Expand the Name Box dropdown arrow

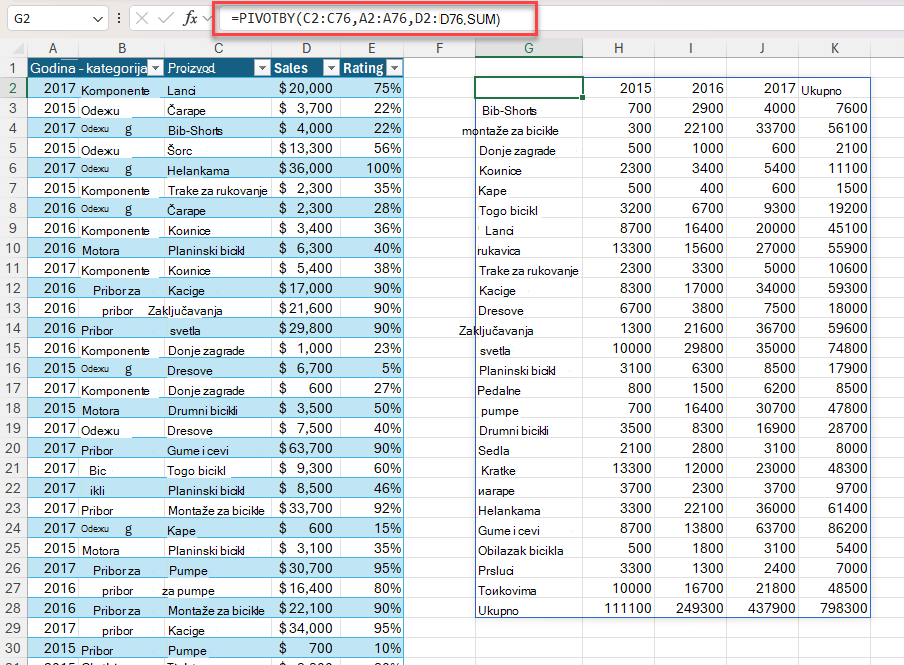97,19
